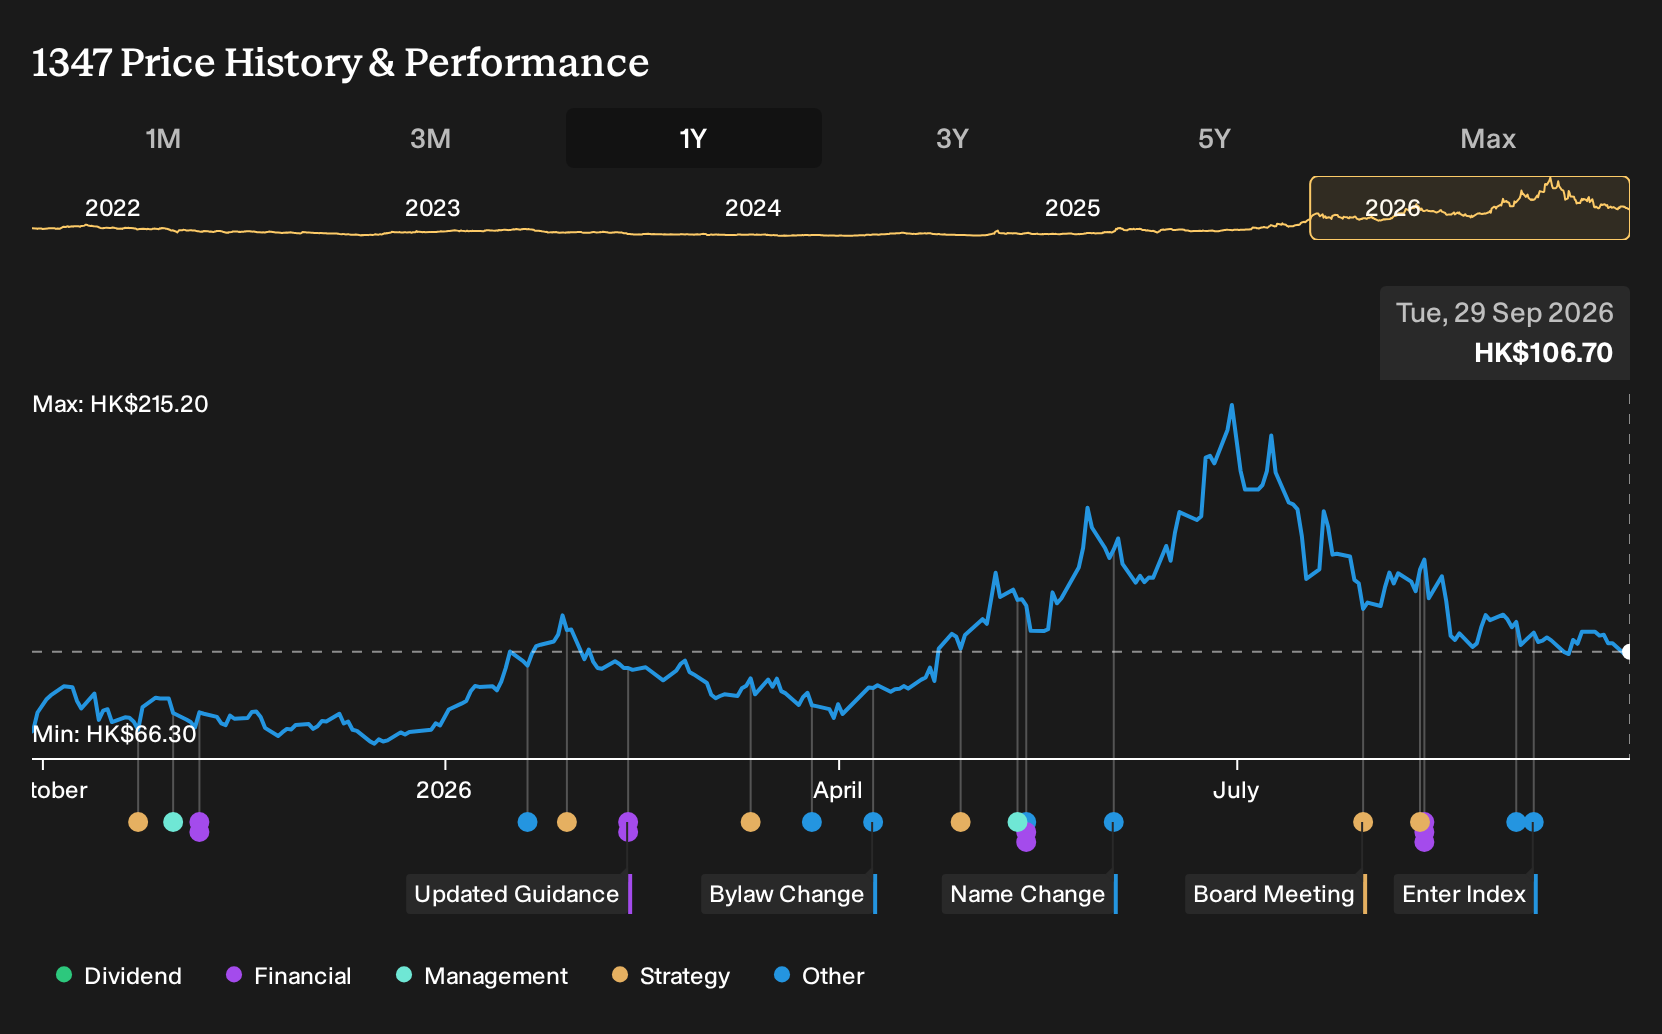
Task: Open the Enter Index event label
Action: (1465, 894)
